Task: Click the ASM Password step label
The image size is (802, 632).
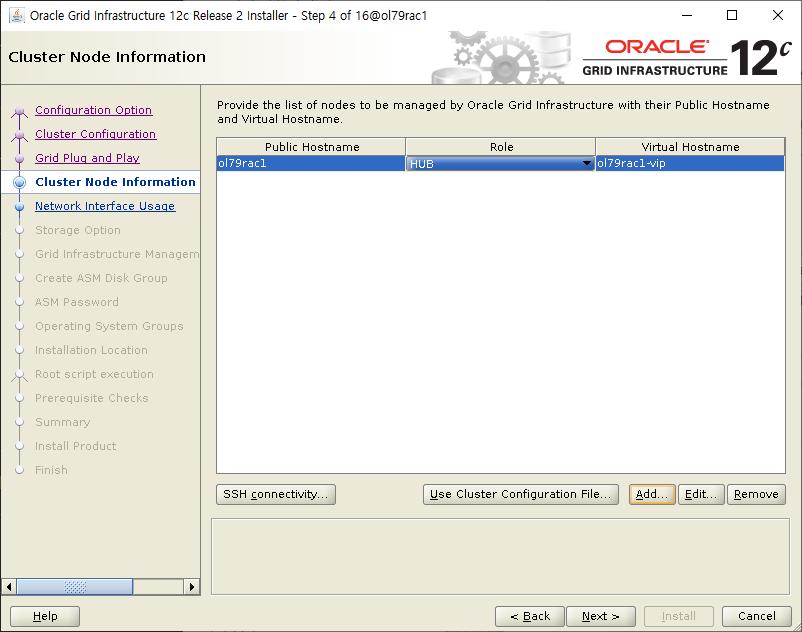Action: click(x=77, y=302)
